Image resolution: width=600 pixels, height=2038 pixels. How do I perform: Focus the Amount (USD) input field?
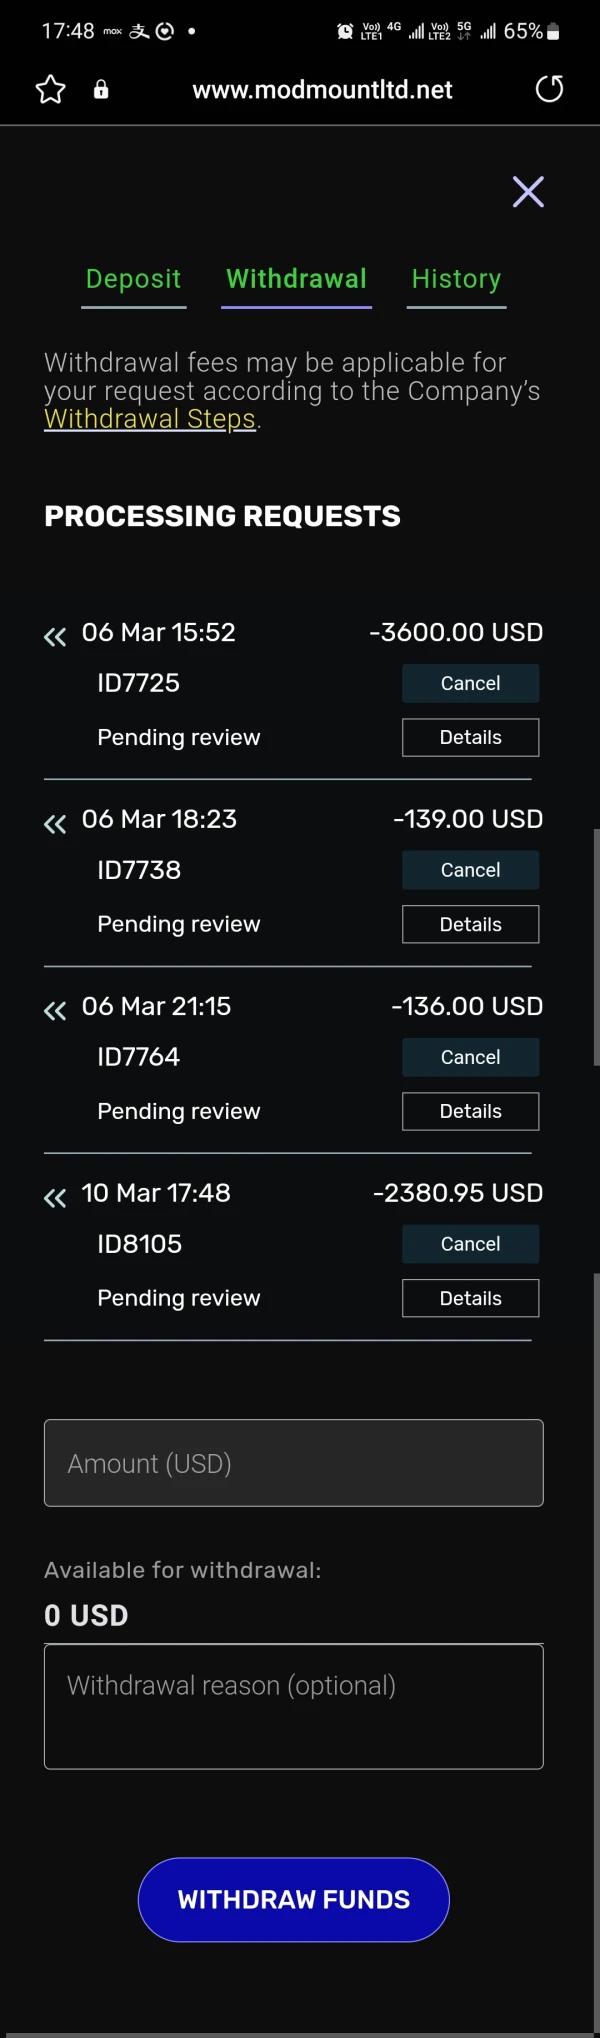pos(293,1463)
